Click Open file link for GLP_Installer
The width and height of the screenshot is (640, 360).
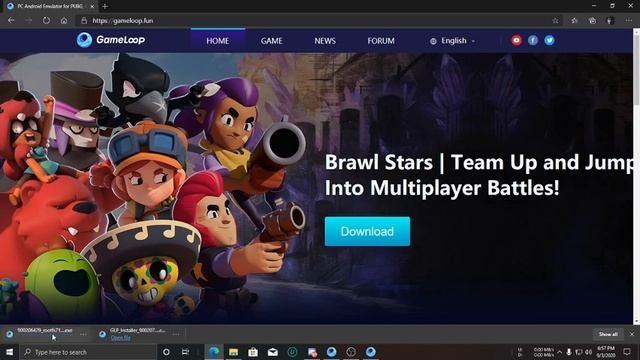coord(120,338)
